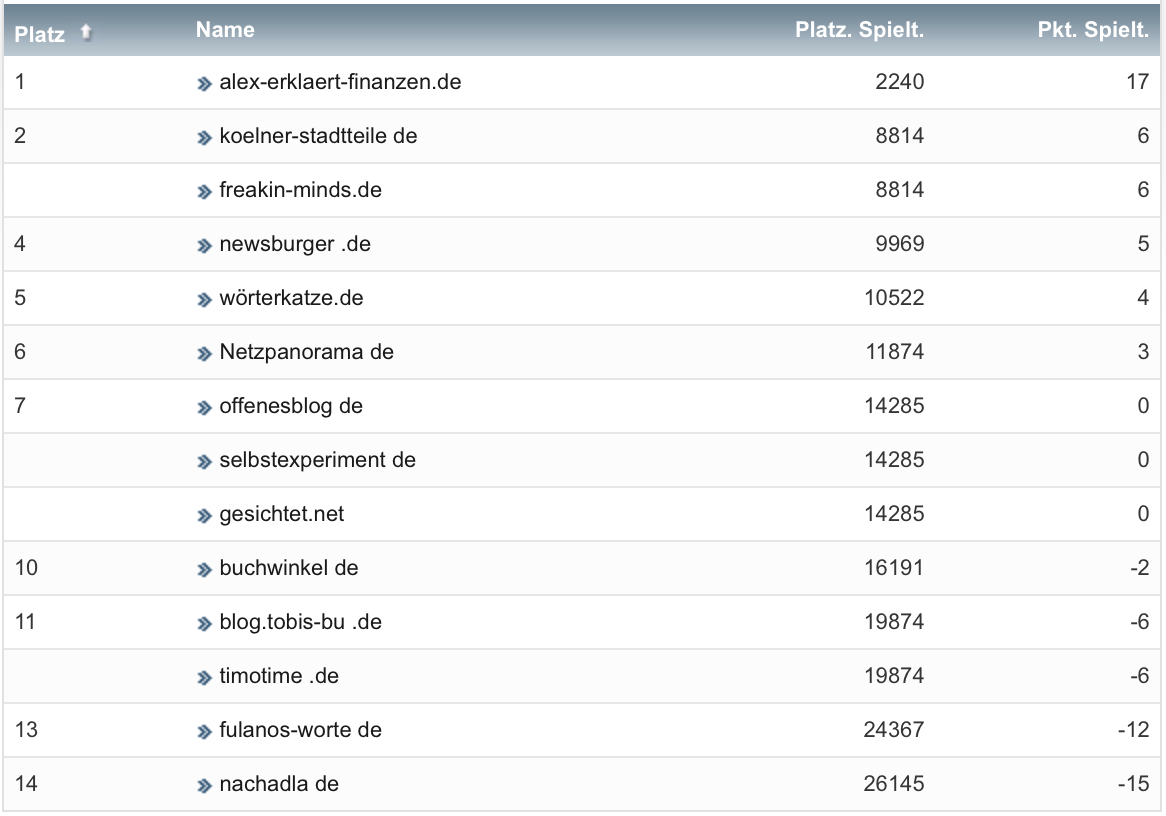Click the arrow icon beside alex-erklaert-finanzen.de
1166x816 pixels.
click(x=204, y=83)
